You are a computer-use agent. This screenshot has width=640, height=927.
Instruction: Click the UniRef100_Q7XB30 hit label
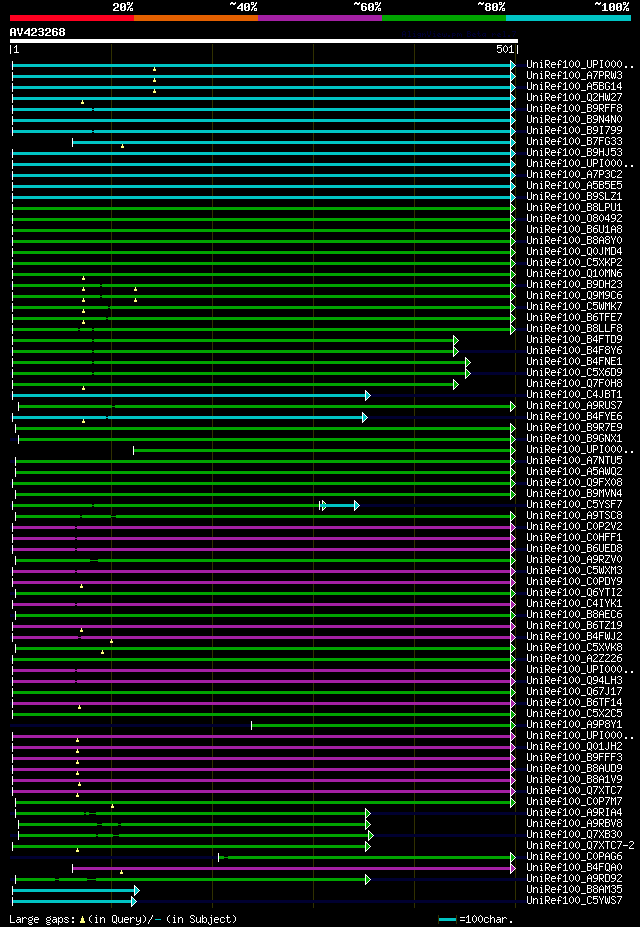pyautogui.click(x=574, y=835)
